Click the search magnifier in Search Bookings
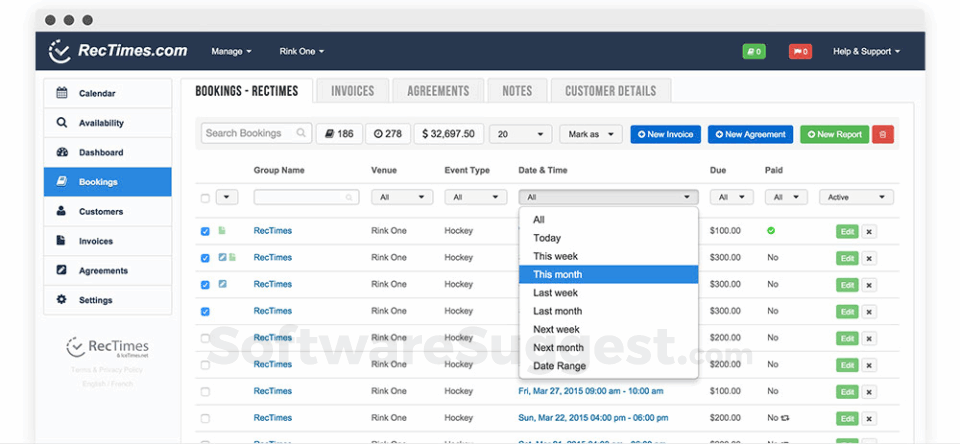The height and width of the screenshot is (444, 960). coord(301,133)
